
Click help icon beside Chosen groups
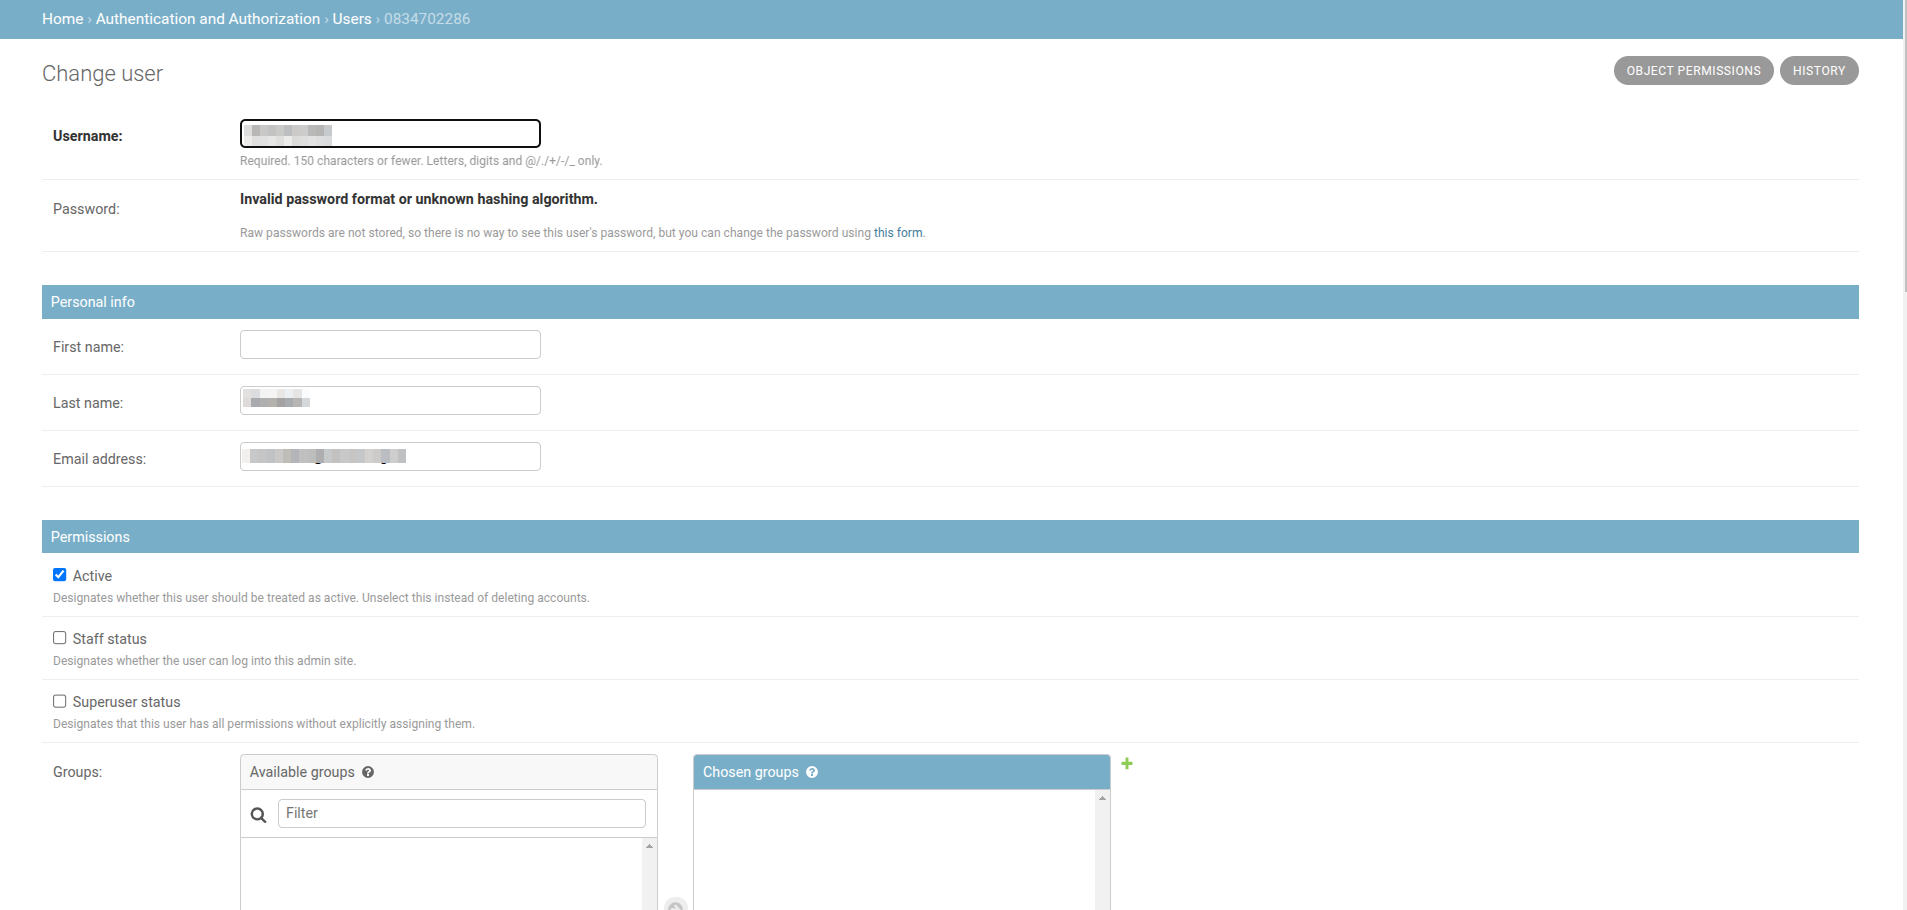[x=812, y=772]
